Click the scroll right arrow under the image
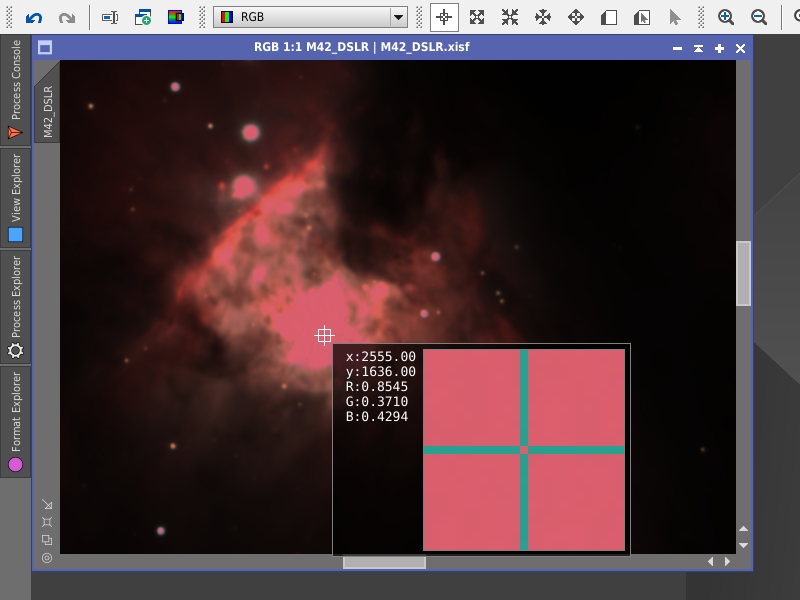Viewport: 800px width, 600px height. pos(727,562)
